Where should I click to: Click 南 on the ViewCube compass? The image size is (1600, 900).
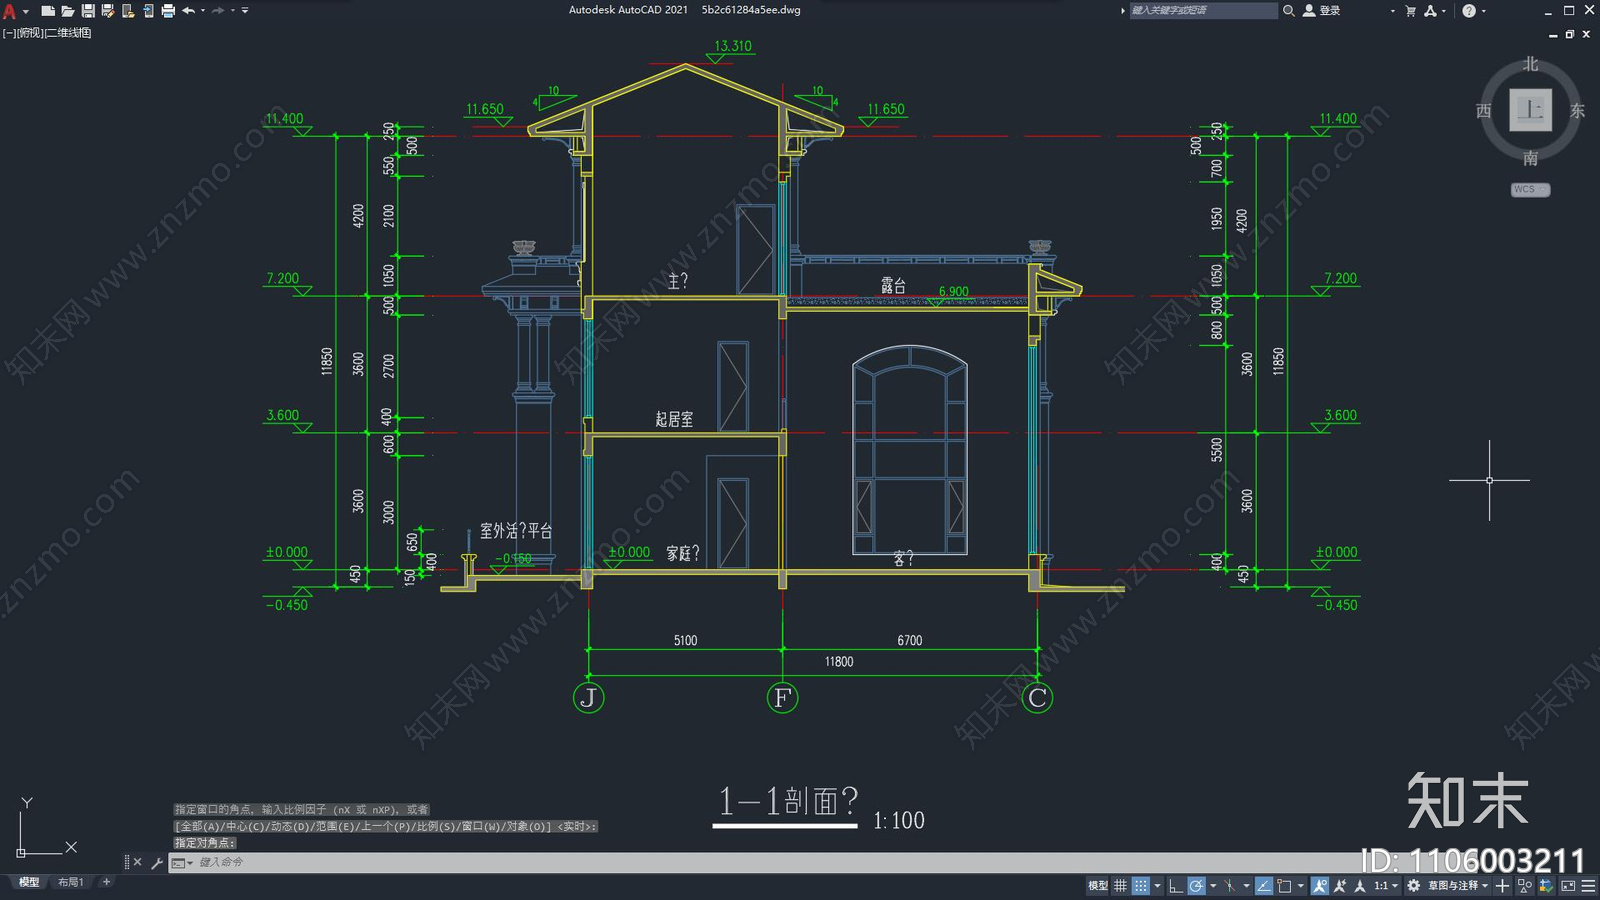tap(1530, 158)
